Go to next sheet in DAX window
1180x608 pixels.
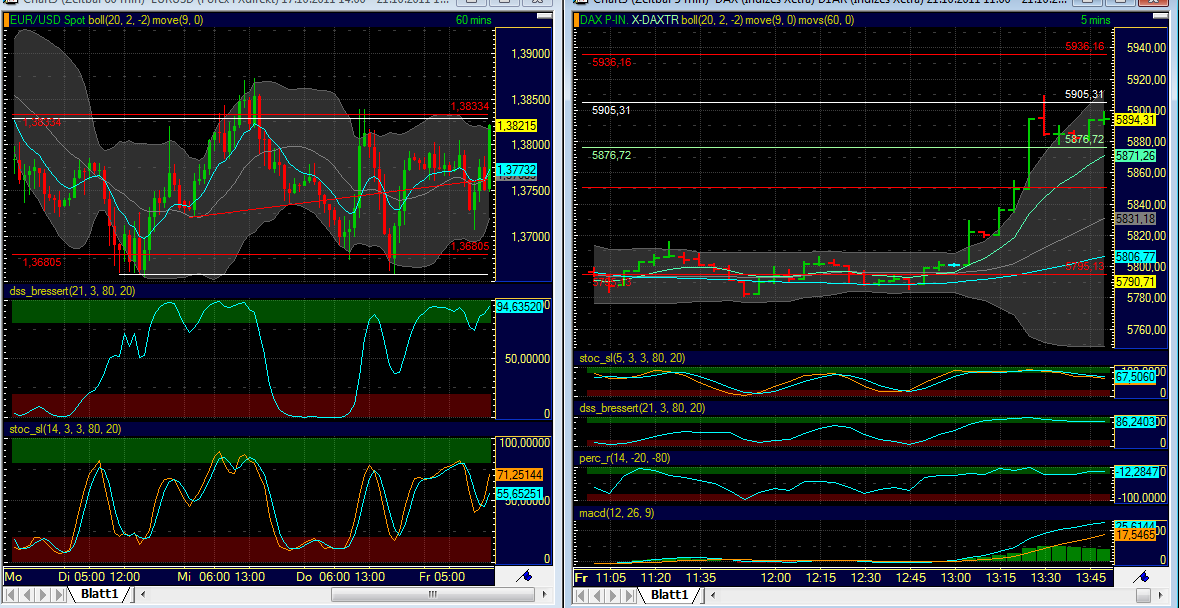tap(612, 595)
